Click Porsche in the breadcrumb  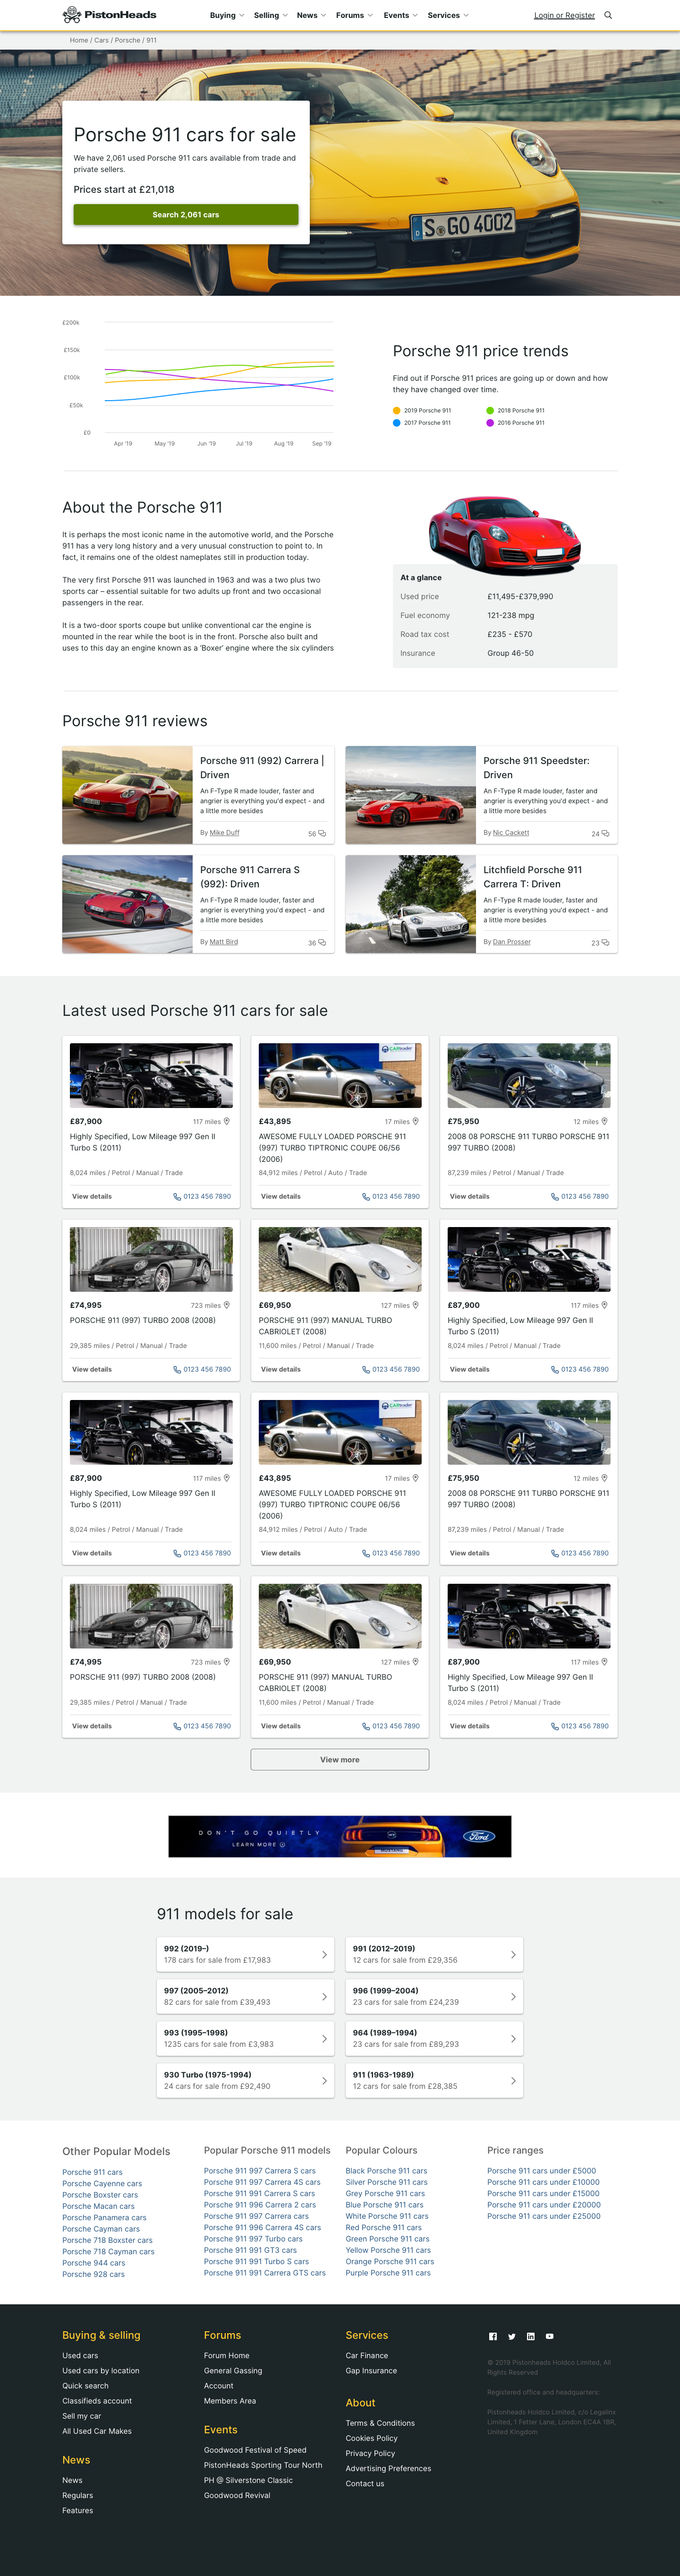127,40
